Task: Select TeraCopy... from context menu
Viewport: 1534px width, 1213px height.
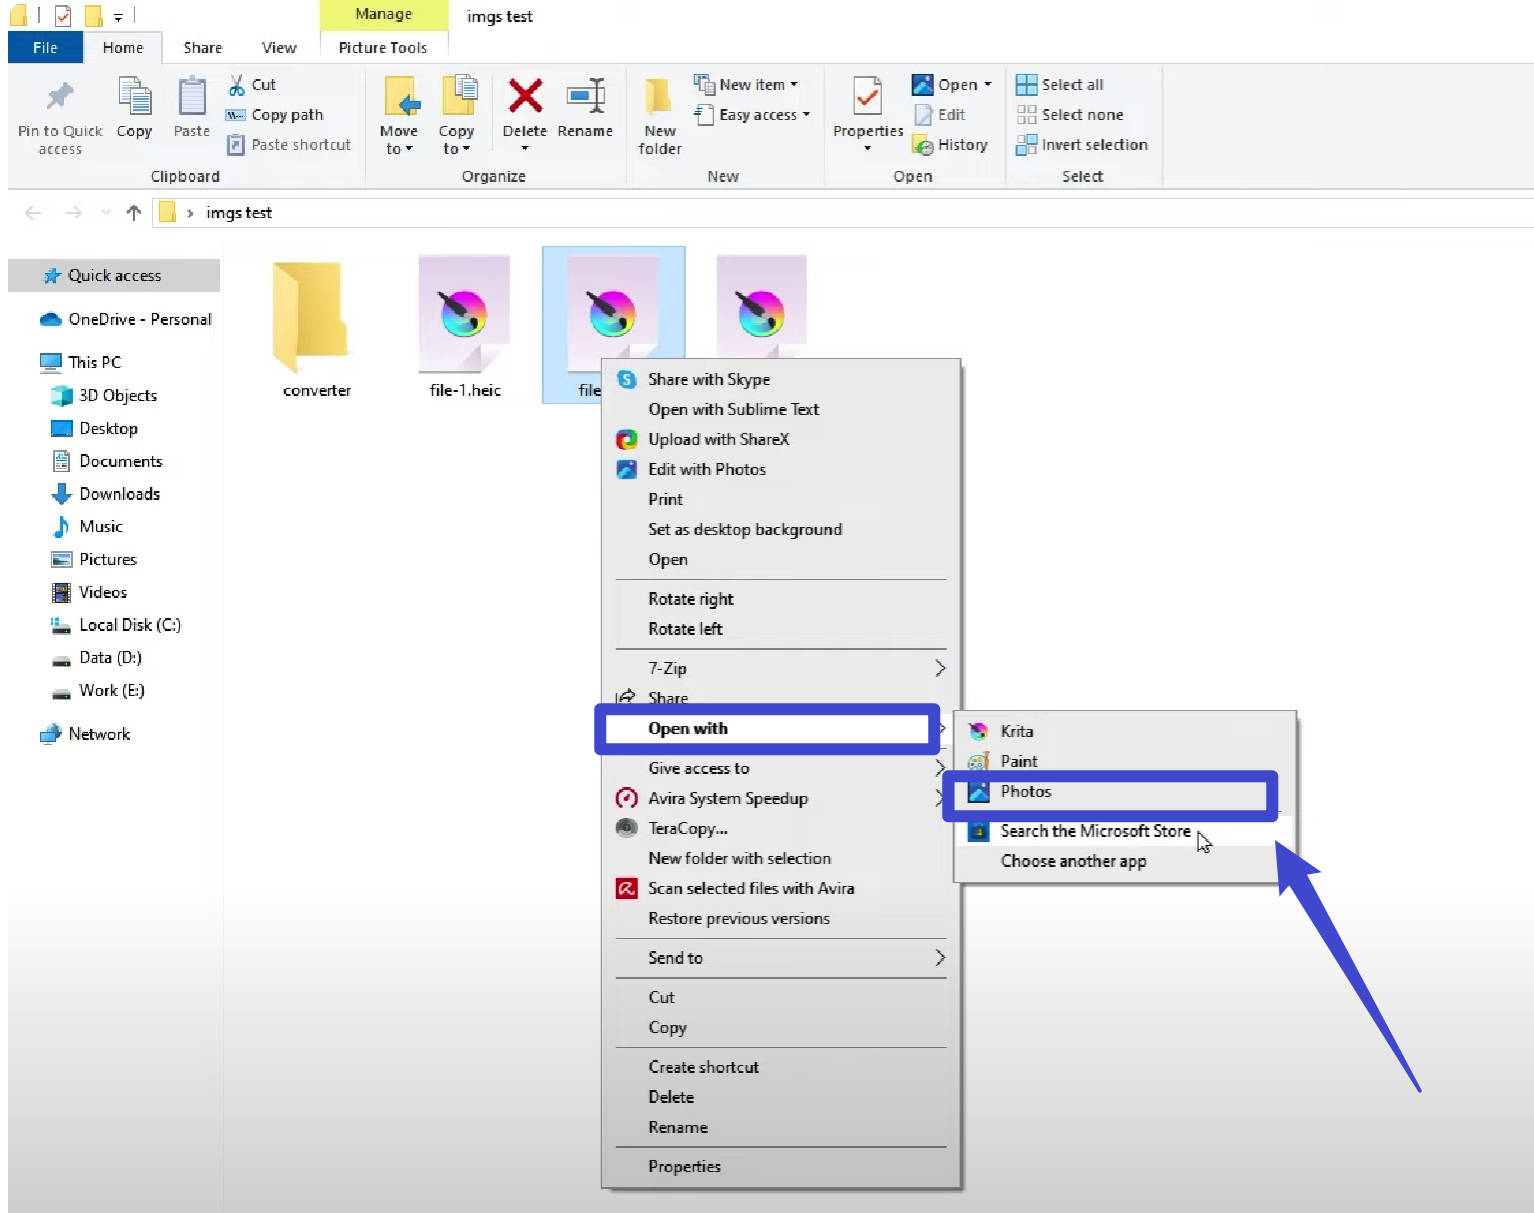Action: (x=781, y=828)
